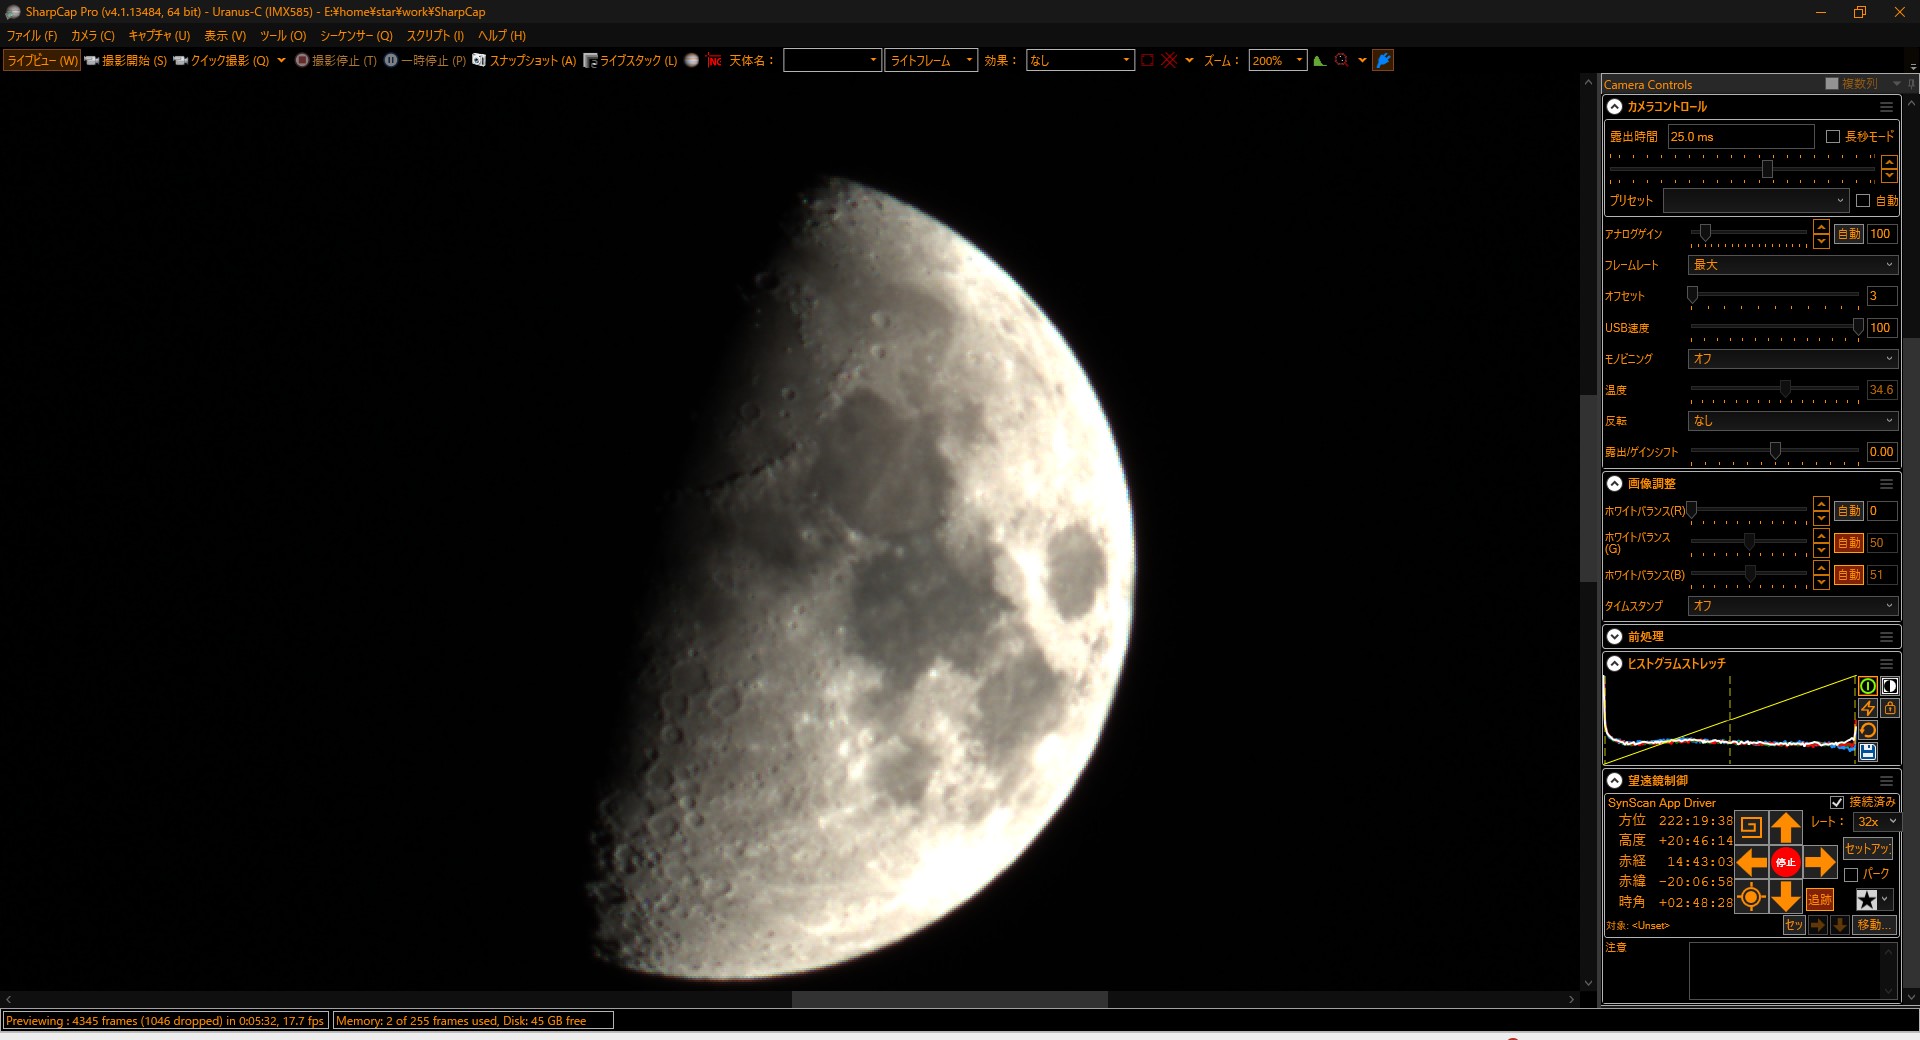1920x1040 pixels.
Task: Click the ライブビュー (W) button
Action: pos(42,61)
